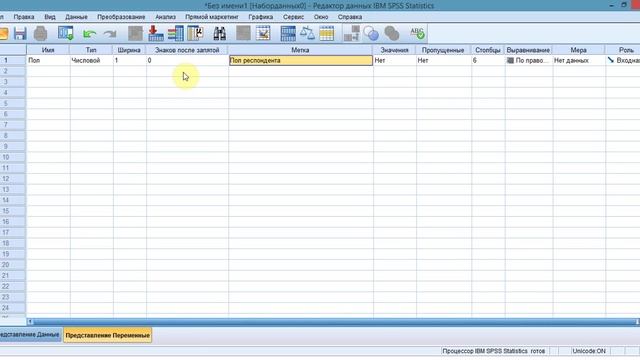The image size is (640, 360).
Task: Open the Графика menu
Action: (x=261, y=17)
